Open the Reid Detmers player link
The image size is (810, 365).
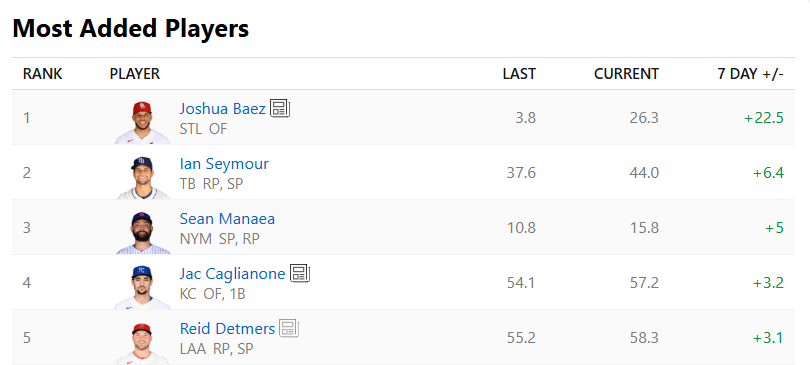(x=227, y=329)
